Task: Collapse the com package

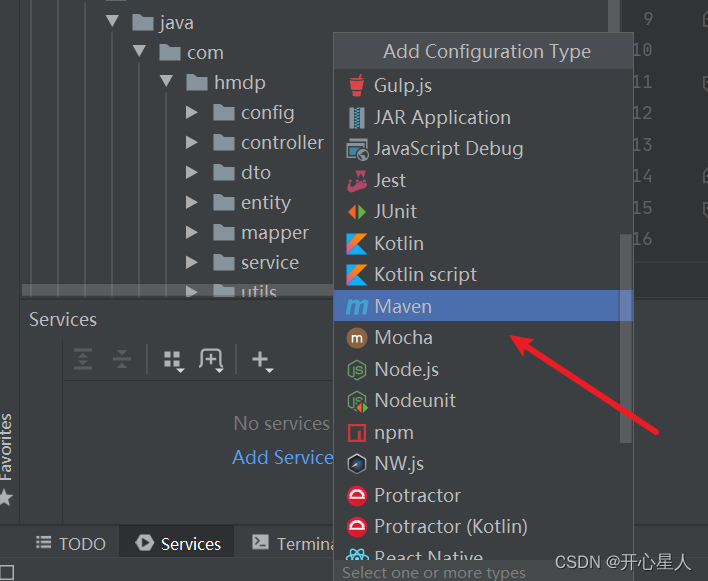Action: pyautogui.click(x=139, y=51)
